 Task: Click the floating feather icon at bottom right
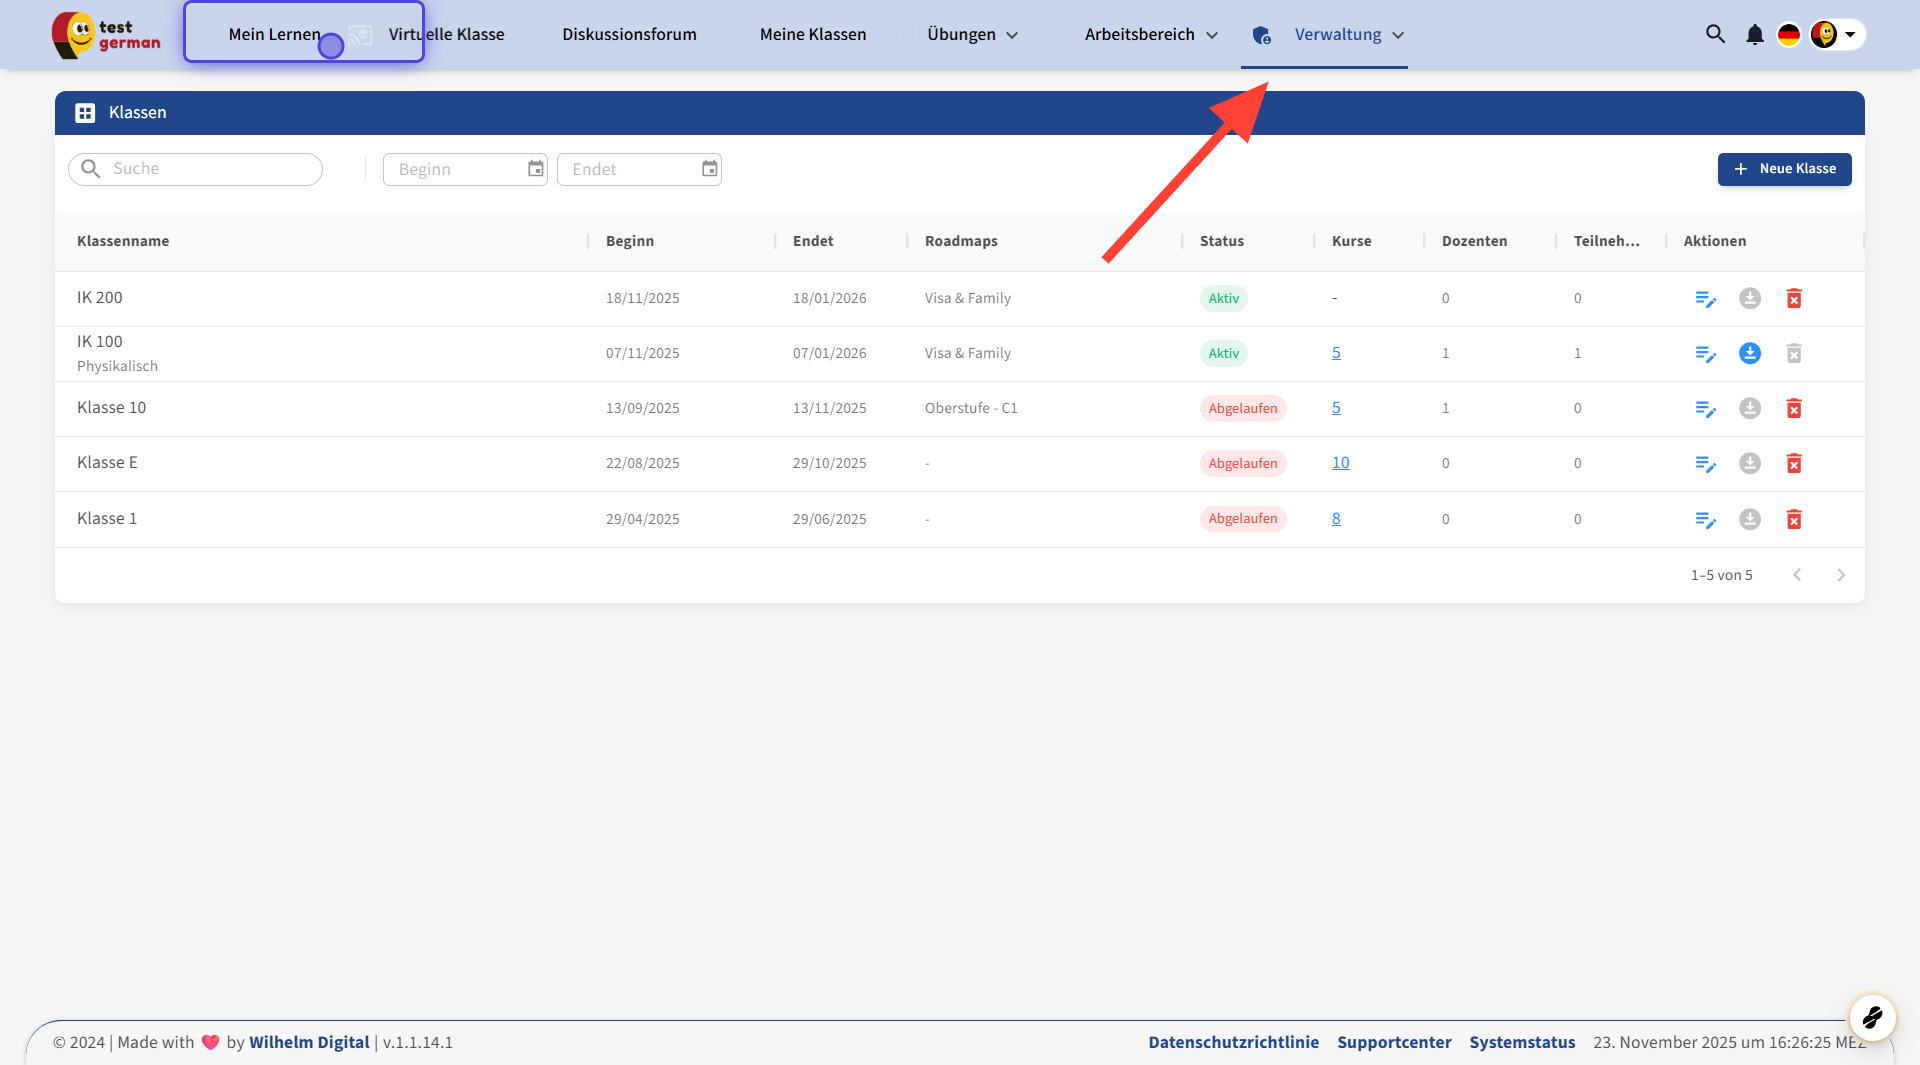point(1872,1018)
